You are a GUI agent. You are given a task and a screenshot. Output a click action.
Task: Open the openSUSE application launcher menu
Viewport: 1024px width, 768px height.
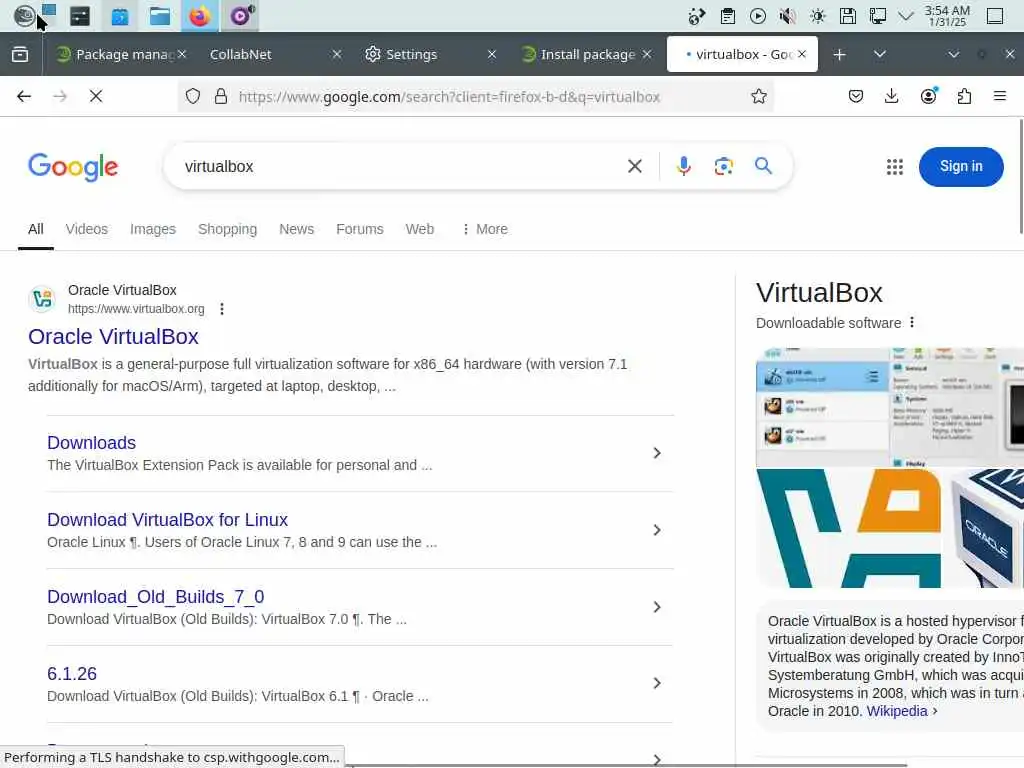(x=24, y=16)
